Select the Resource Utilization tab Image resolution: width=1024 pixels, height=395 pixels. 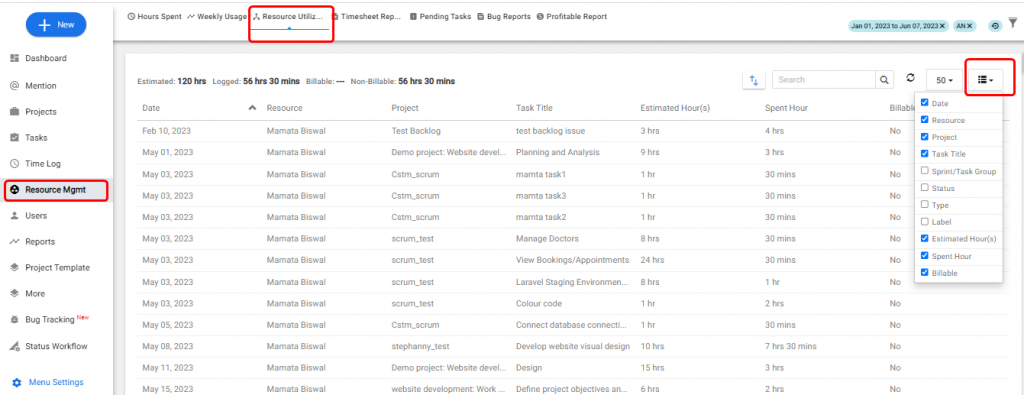[x=288, y=16]
